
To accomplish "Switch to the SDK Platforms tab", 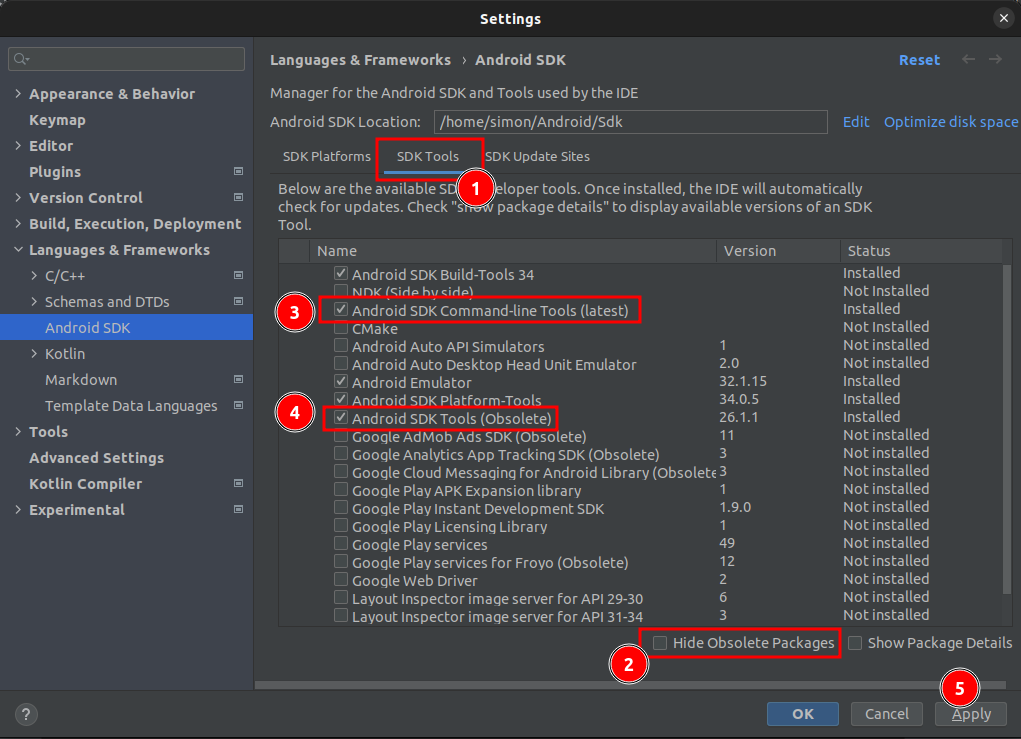I will click(x=326, y=157).
